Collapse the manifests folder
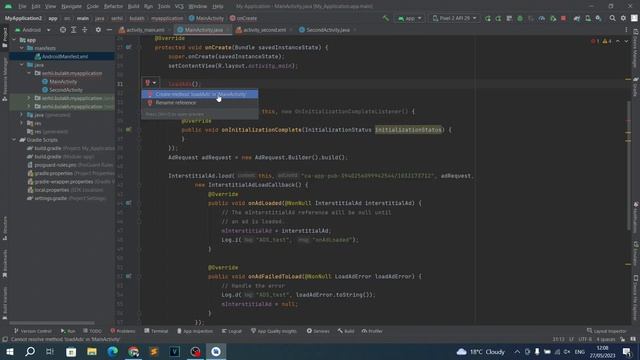 pyautogui.click(x=22, y=48)
